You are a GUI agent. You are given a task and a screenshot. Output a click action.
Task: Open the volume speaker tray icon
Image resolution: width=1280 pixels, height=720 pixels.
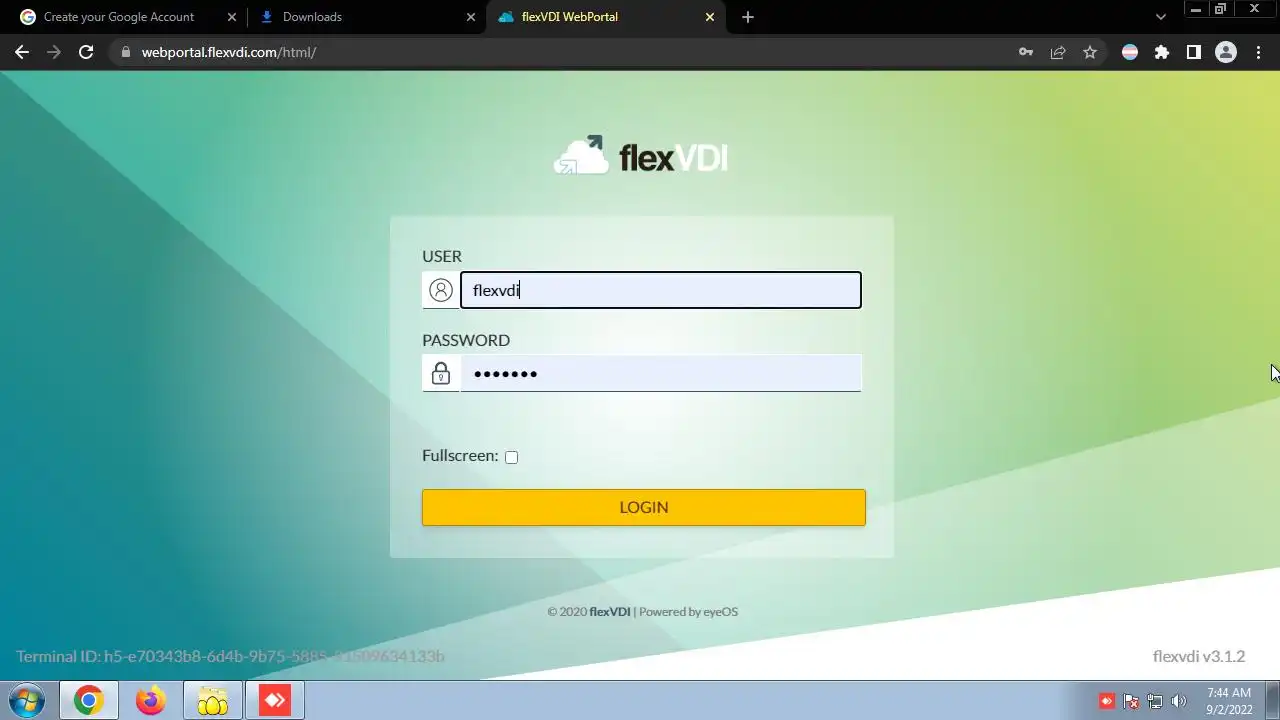tap(1179, 701)
